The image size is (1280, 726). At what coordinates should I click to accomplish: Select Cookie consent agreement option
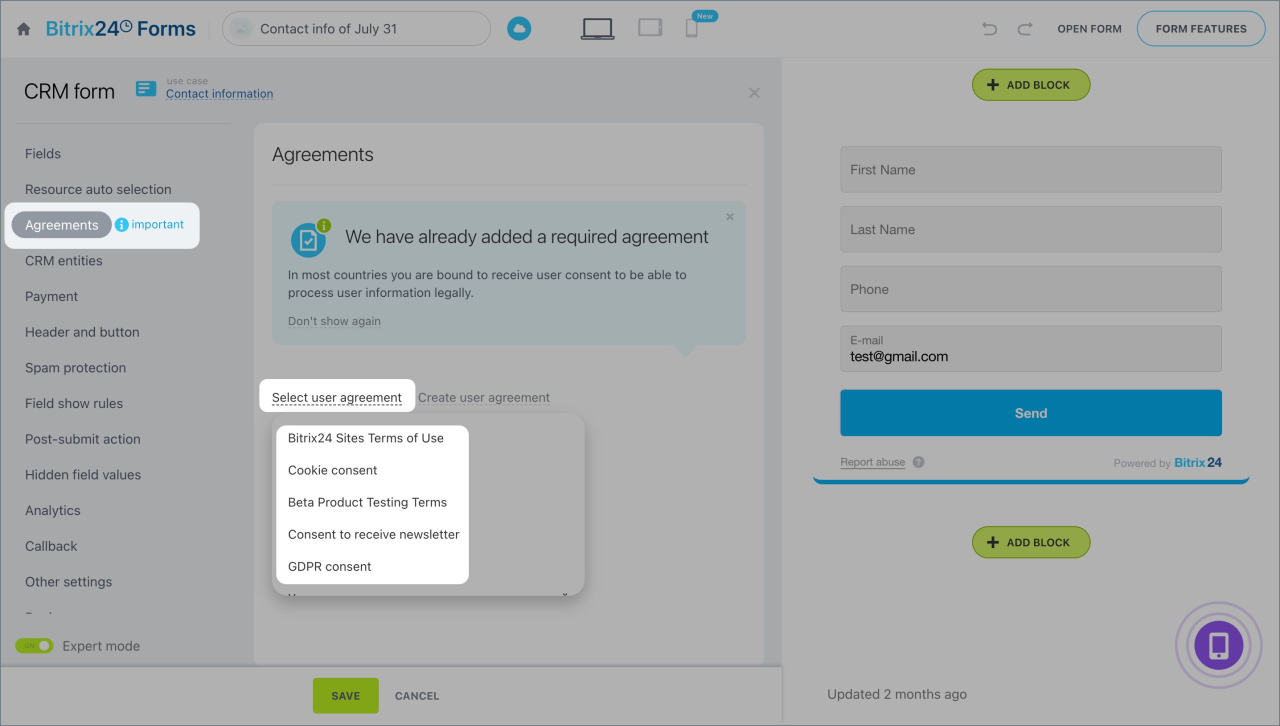click(x=332, y=470)
